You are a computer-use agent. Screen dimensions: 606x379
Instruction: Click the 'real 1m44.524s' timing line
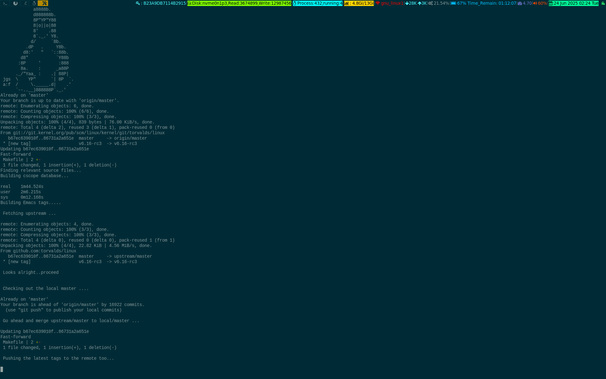click(22, 187)
